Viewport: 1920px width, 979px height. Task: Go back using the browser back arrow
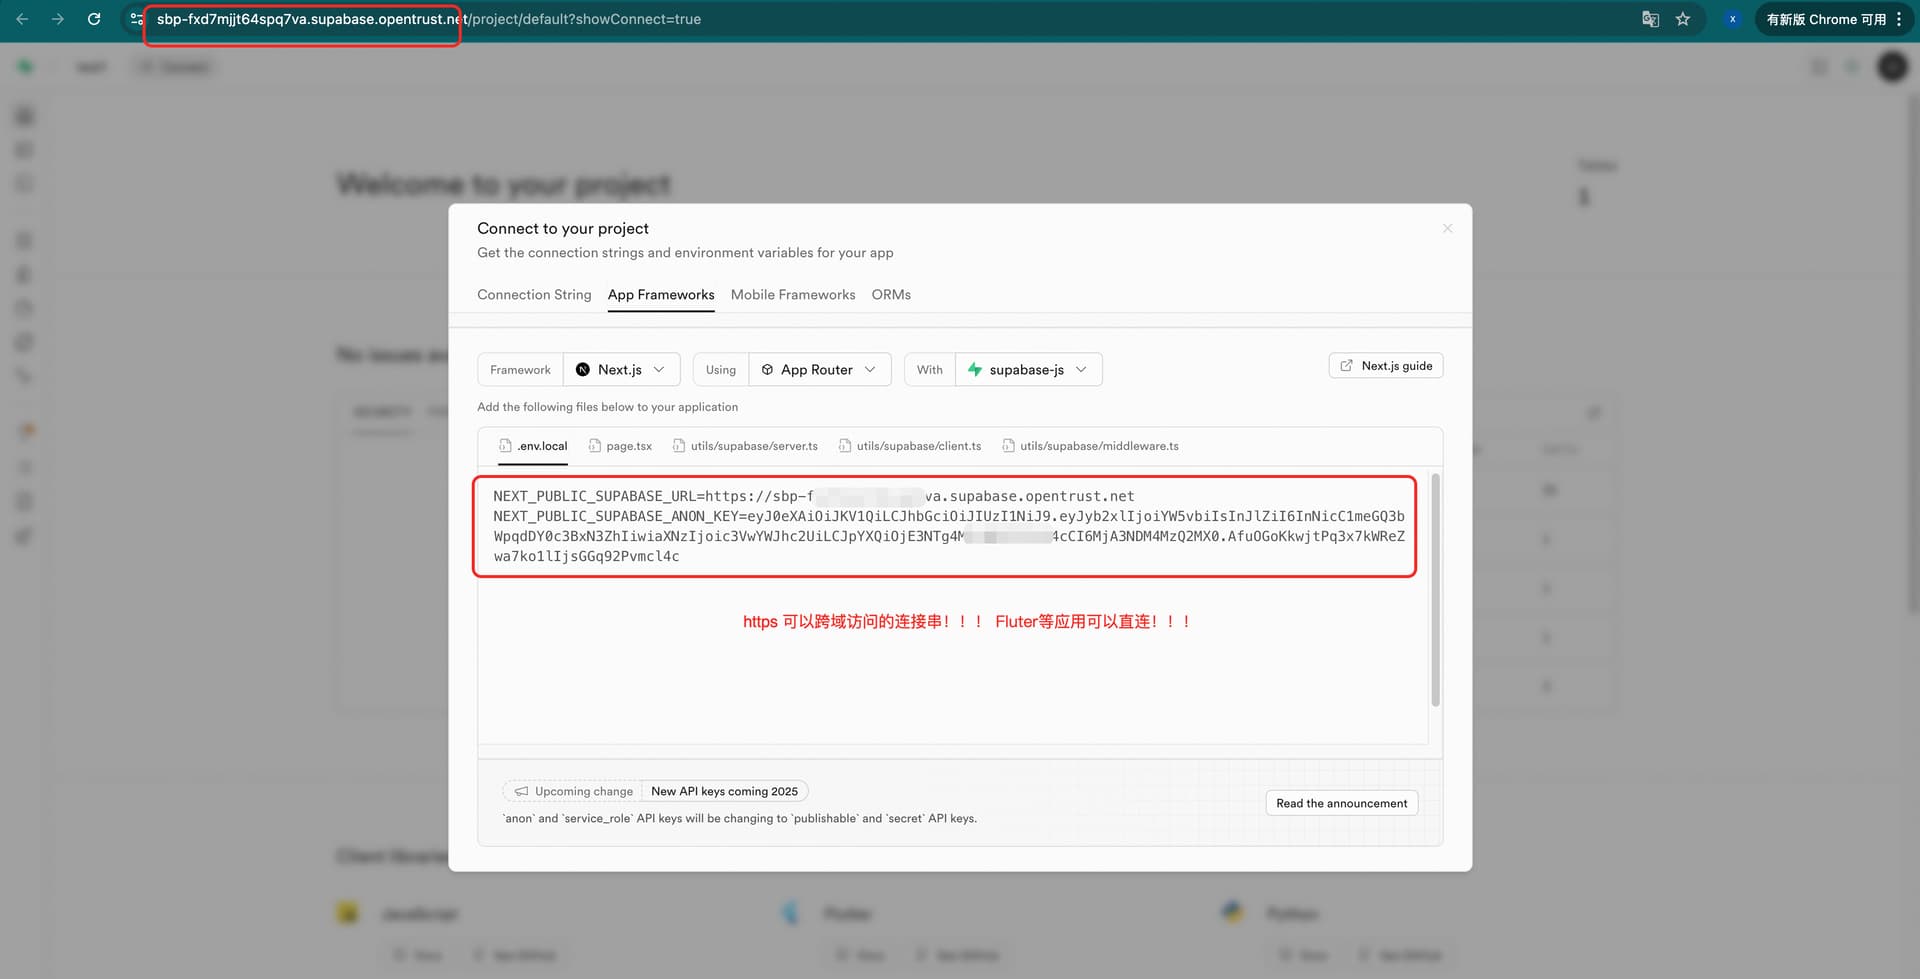[x=22, y=19]
